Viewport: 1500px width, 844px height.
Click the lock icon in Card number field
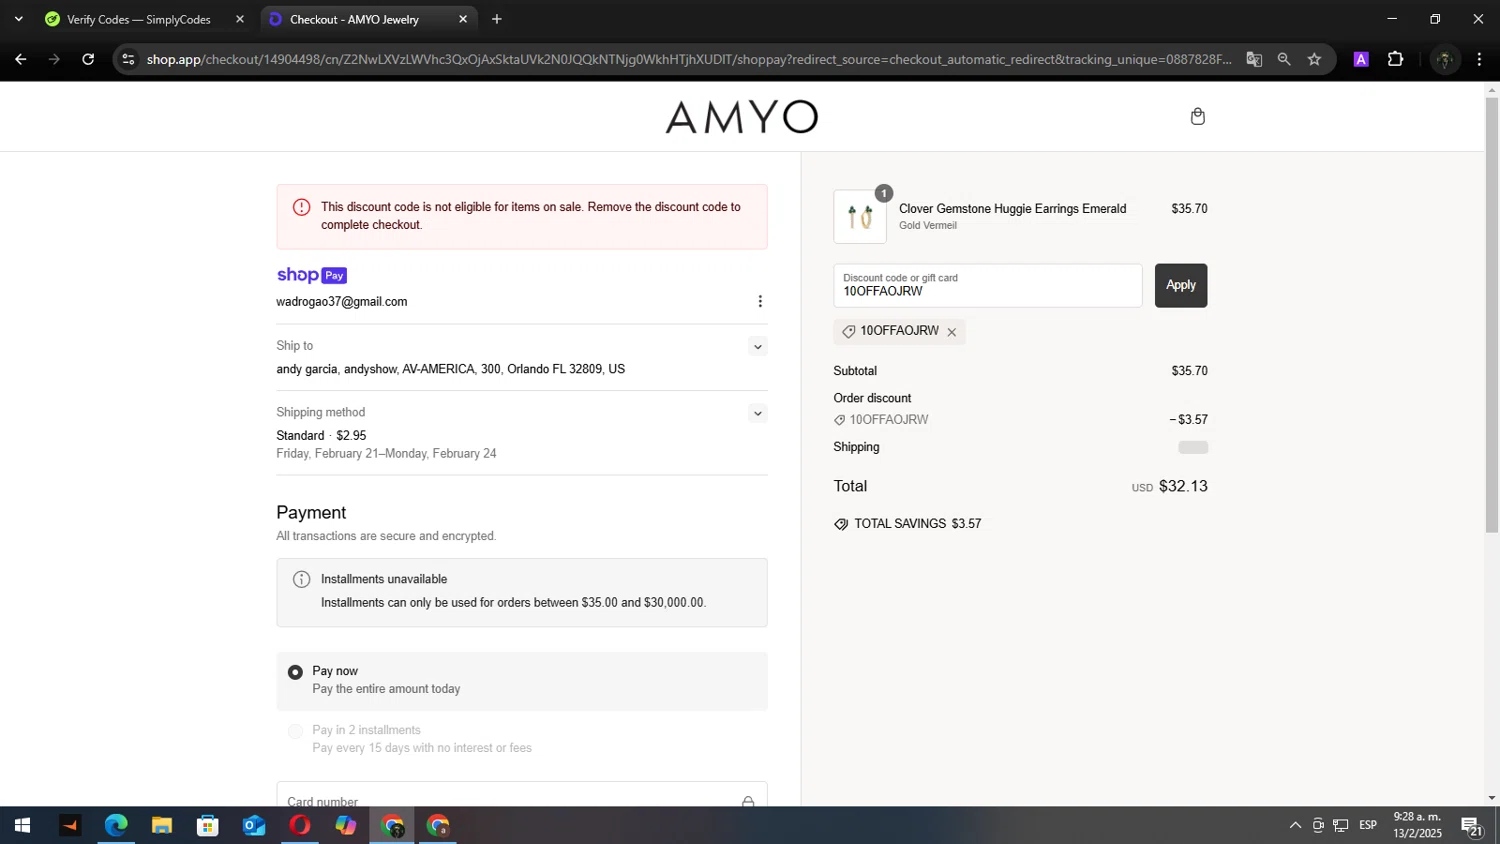click(x=747, y=801)
